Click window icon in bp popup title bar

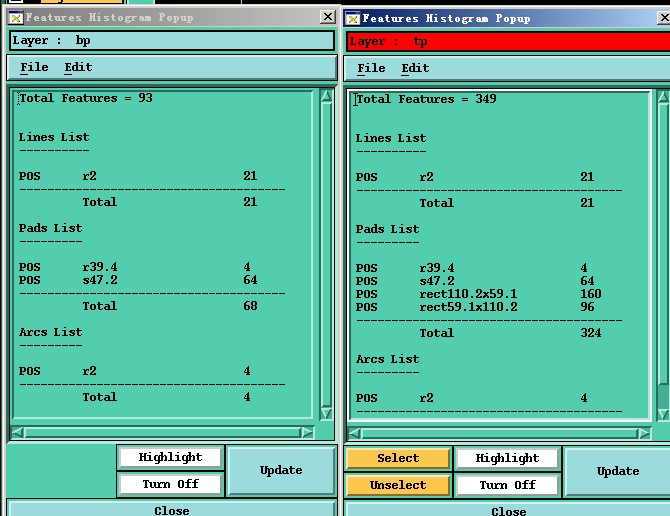[x=16, y=18]
